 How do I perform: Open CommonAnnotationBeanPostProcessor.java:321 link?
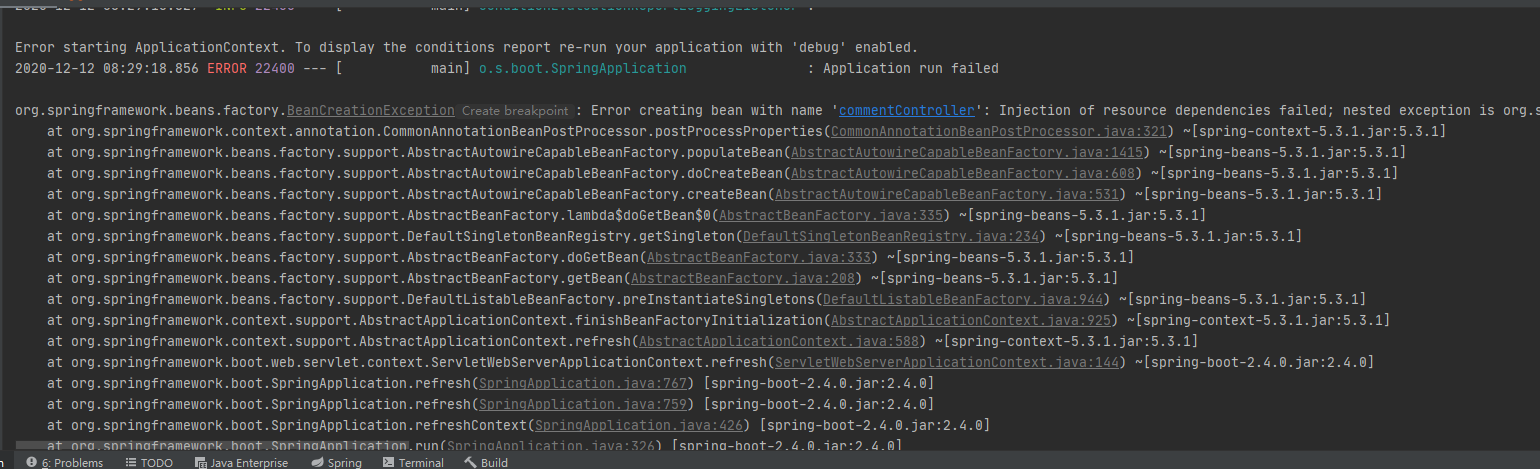pos(999,131)
